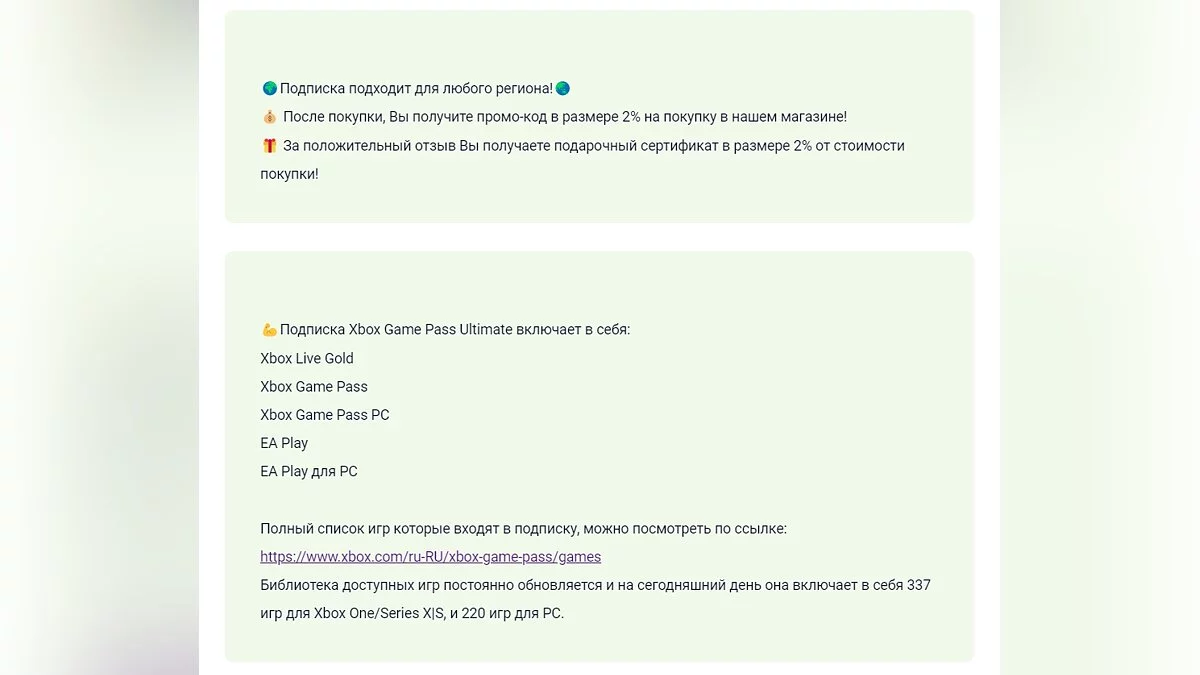The height and width of the screenshot is (675, 1200).
Task: Click the "EA Play для PC" line
Action: 308,472
